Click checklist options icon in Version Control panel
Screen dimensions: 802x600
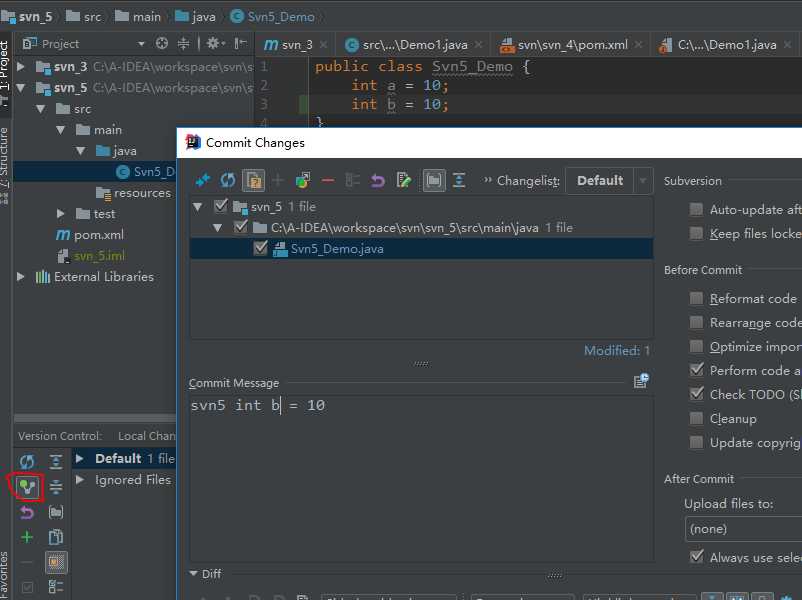click(x=56, y=587)
